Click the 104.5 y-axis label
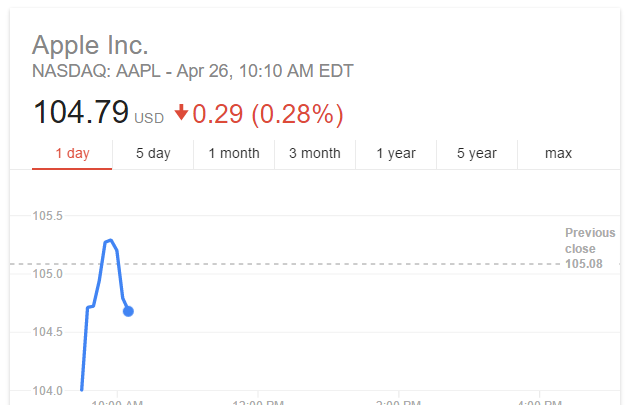This screenshot has height=405, width=628. [48, 332]
